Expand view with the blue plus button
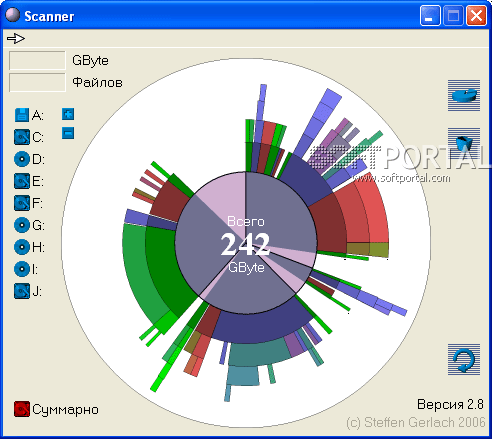This screenshot has height=439, width=492. click(x=68, y=114)
